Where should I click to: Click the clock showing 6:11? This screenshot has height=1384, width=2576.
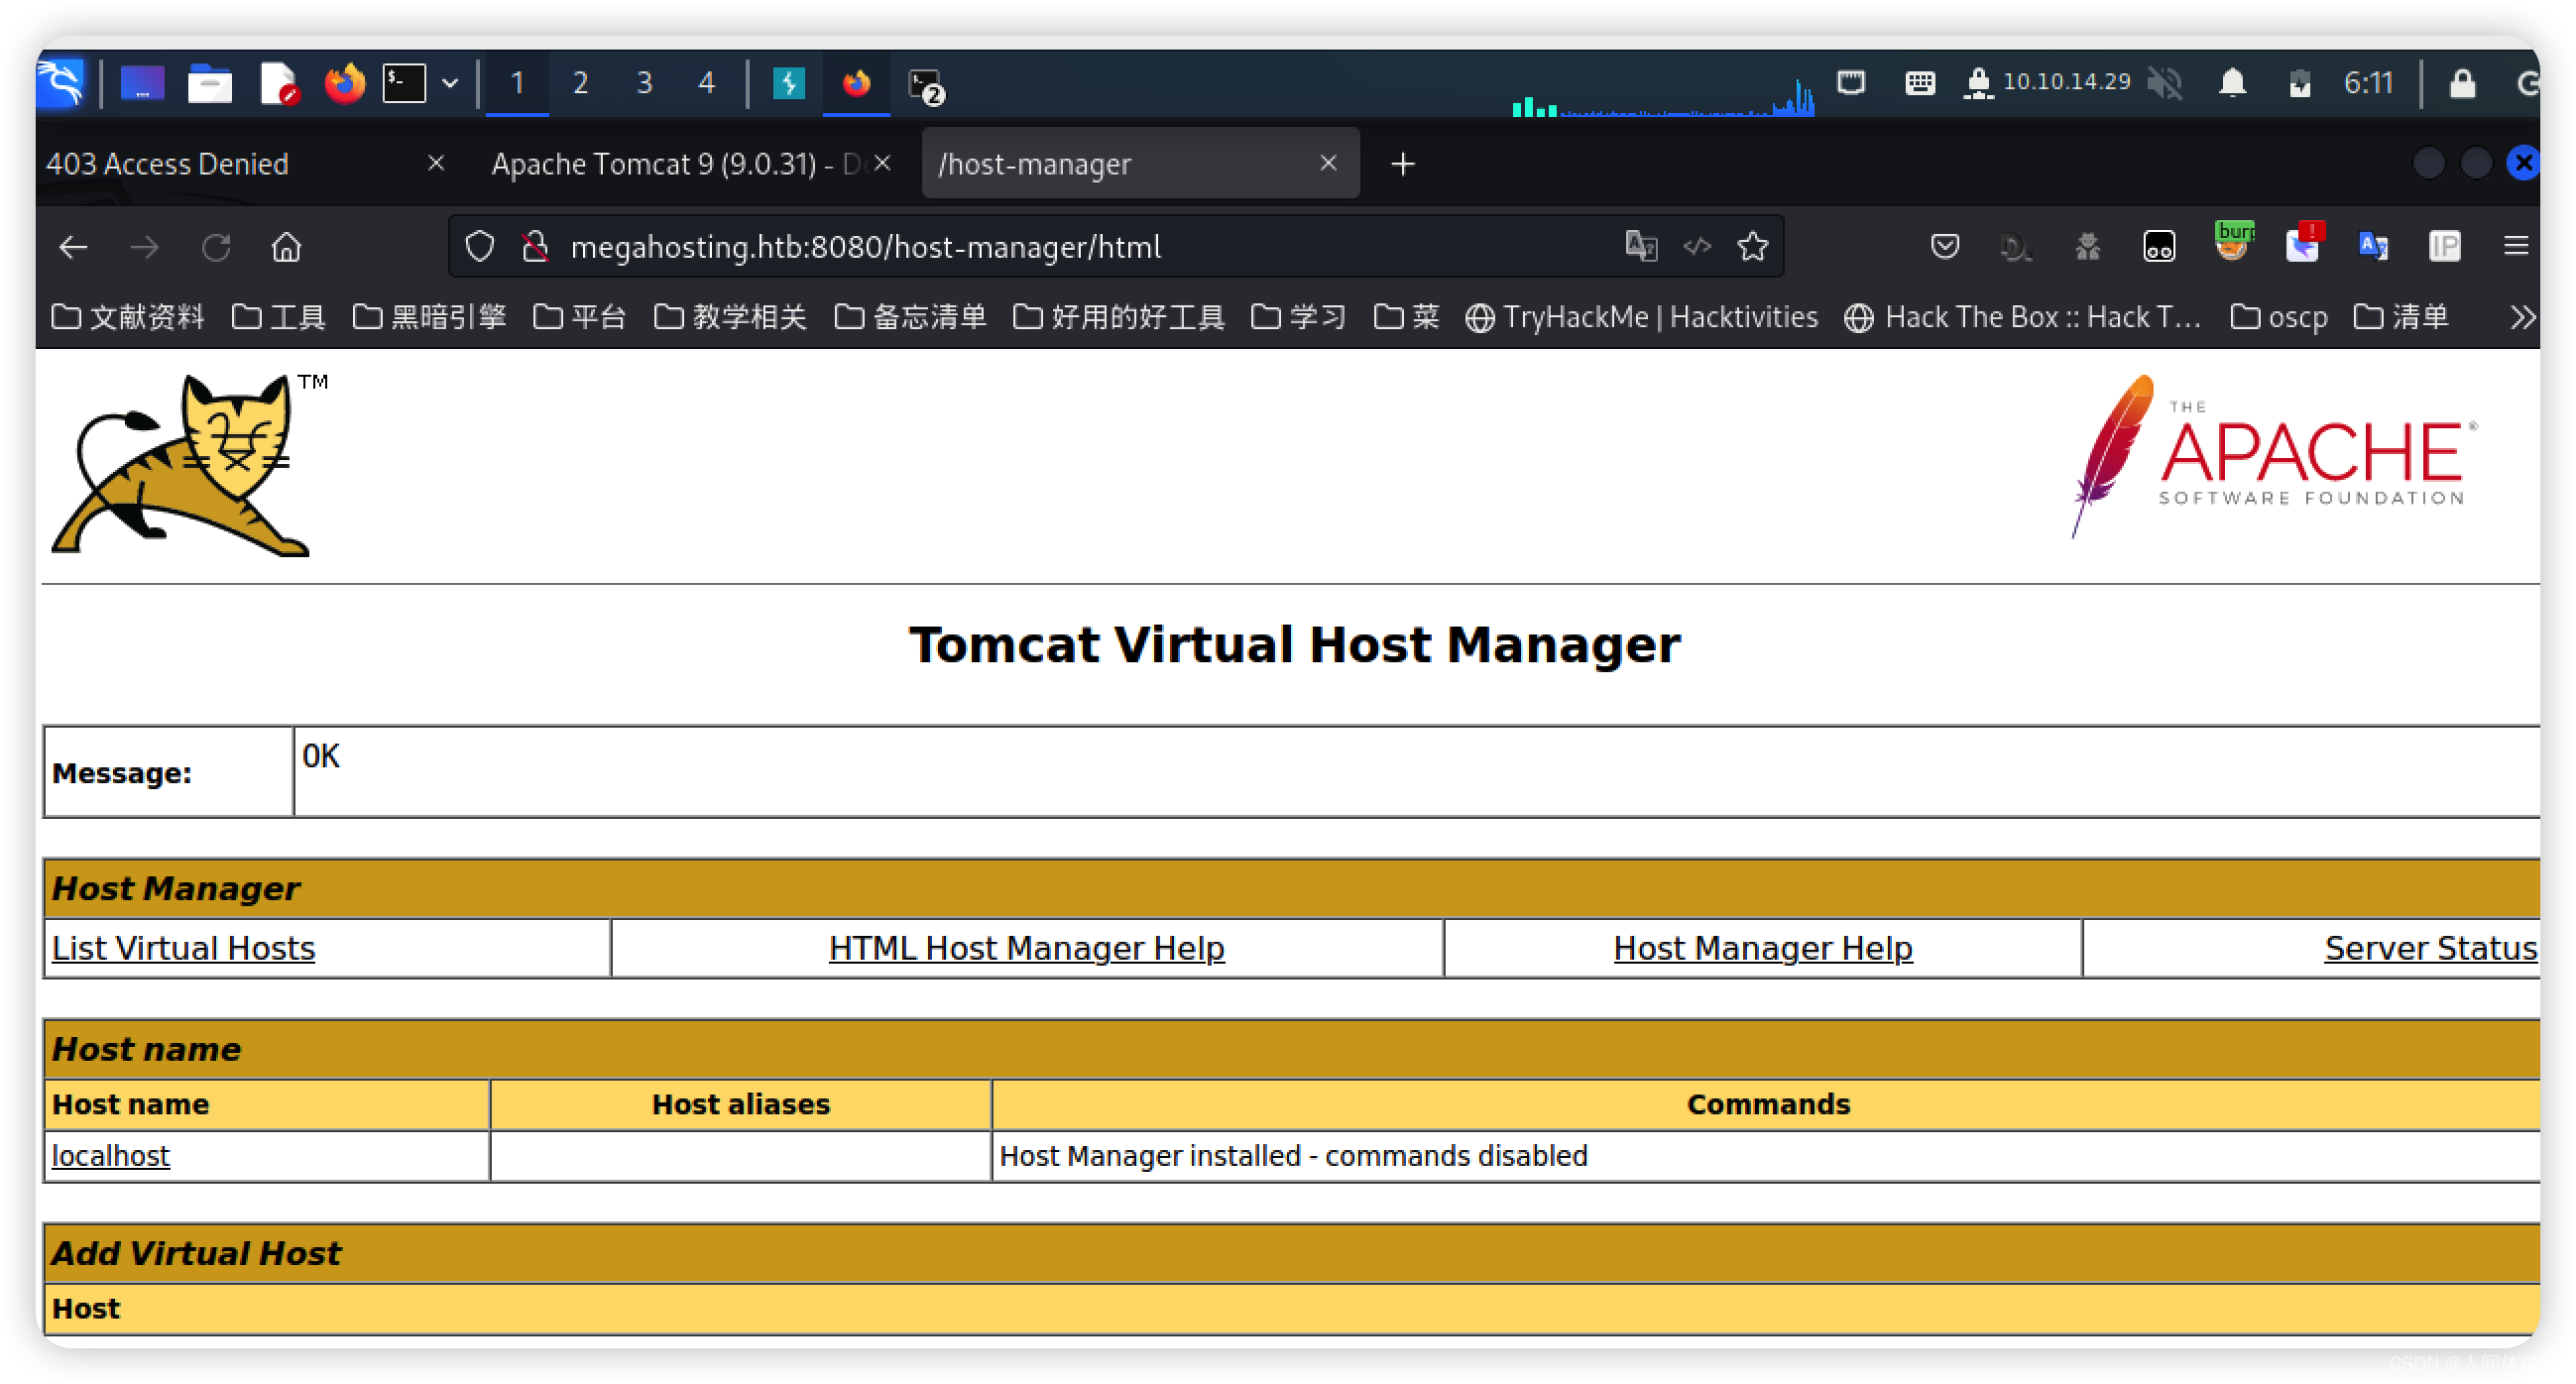(x=2368, y=82)
